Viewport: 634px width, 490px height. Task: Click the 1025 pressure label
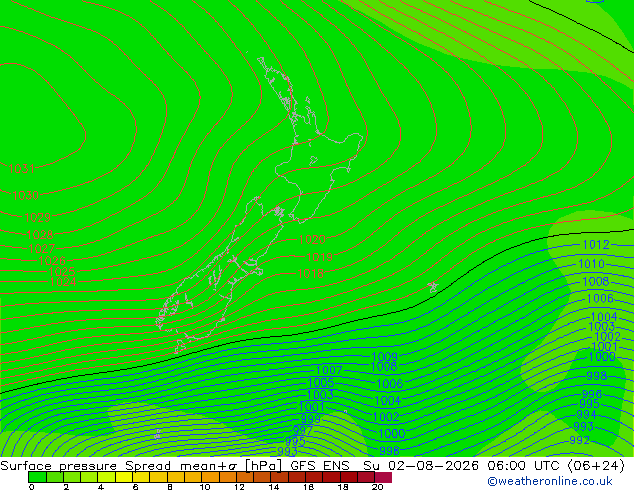62,272
